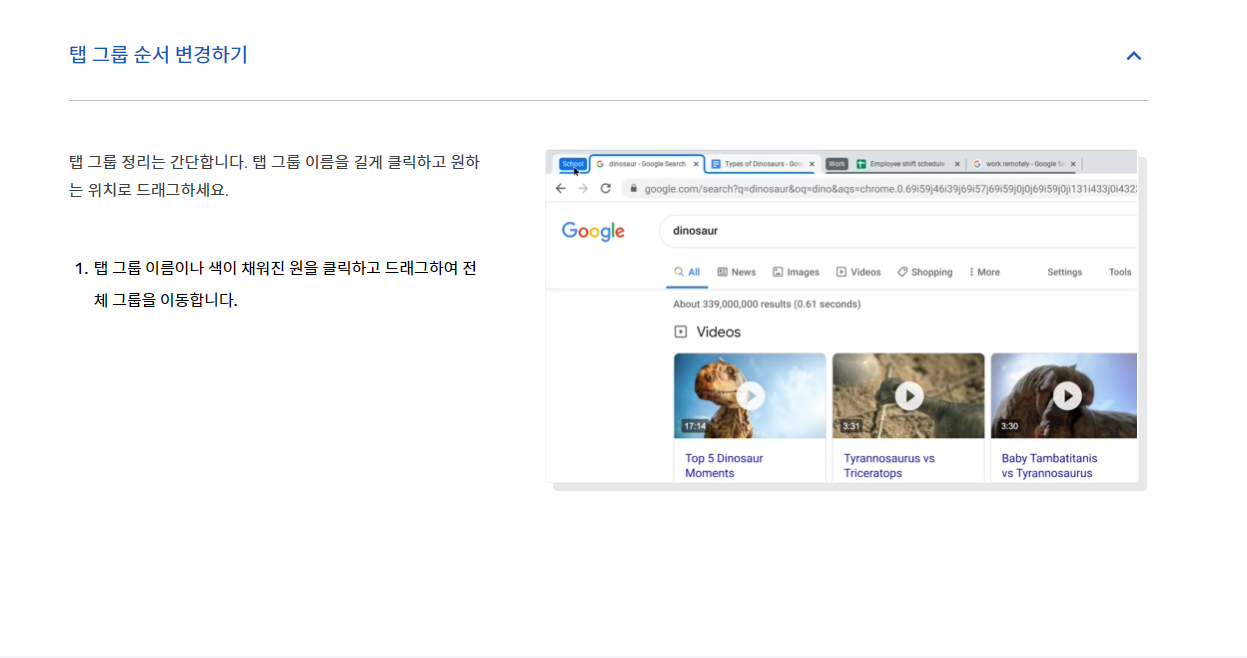The image size is (1247, 658).
Task: Close the work remotely tab
Action: [1073, 164]
